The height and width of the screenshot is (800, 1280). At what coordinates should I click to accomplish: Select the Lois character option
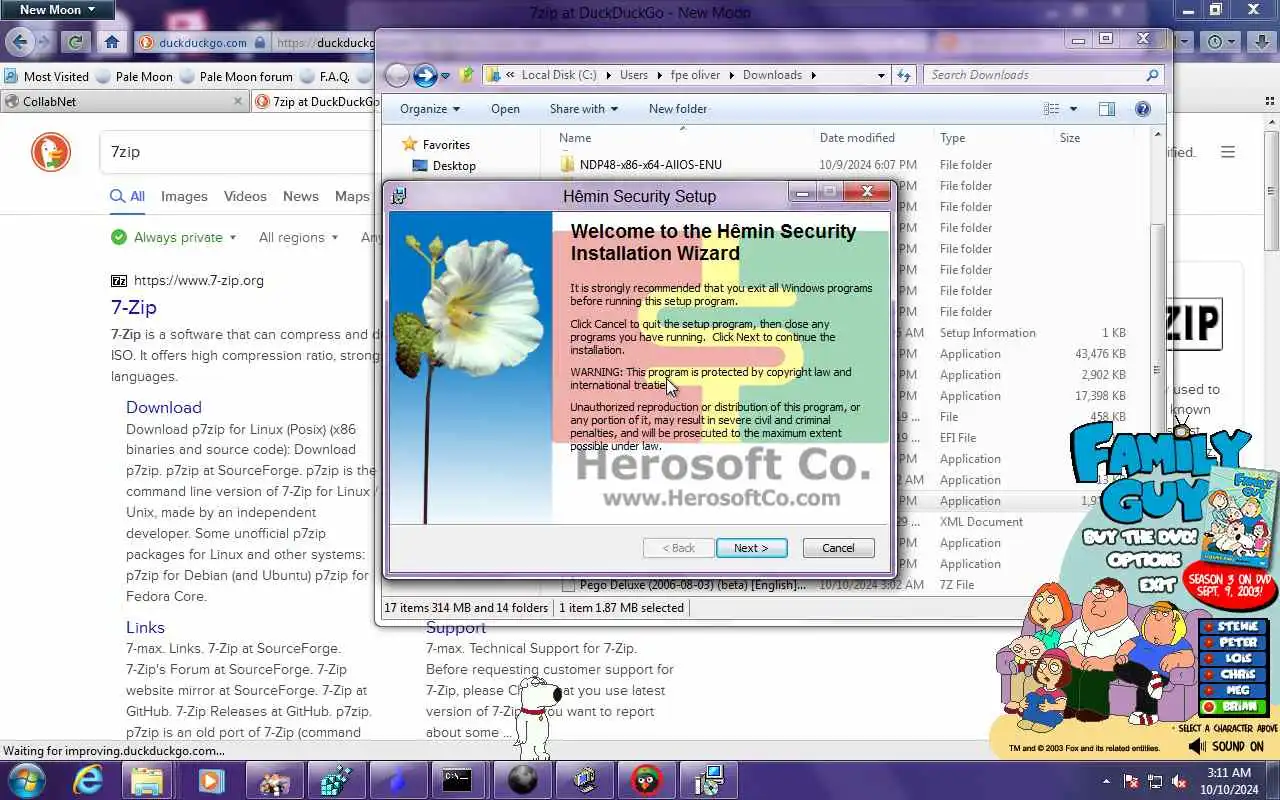1234,659
